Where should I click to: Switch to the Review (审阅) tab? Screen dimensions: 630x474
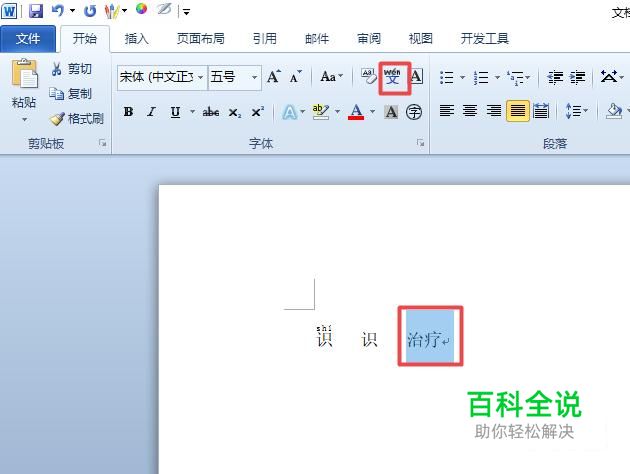click(x=369, y=39)
